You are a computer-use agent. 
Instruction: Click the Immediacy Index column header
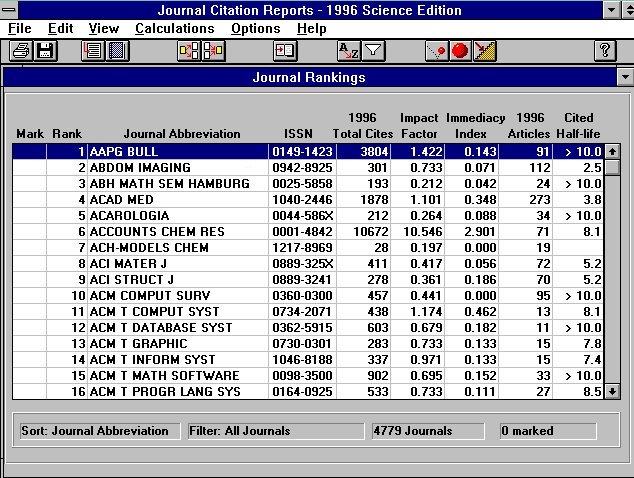tap(476, 126)
